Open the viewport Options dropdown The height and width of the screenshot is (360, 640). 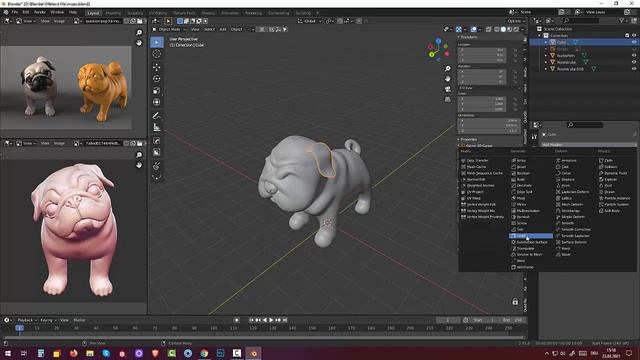[516, 21]
